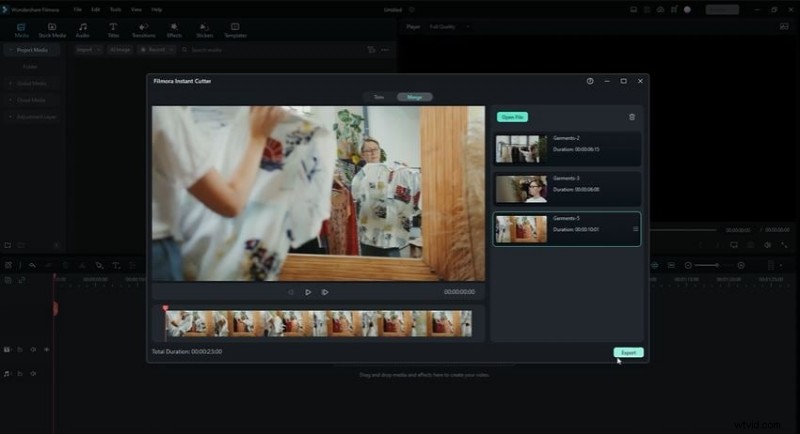Expand the Global Media section
This screenshot has width=800, height=434.
(x=31, y=83)
